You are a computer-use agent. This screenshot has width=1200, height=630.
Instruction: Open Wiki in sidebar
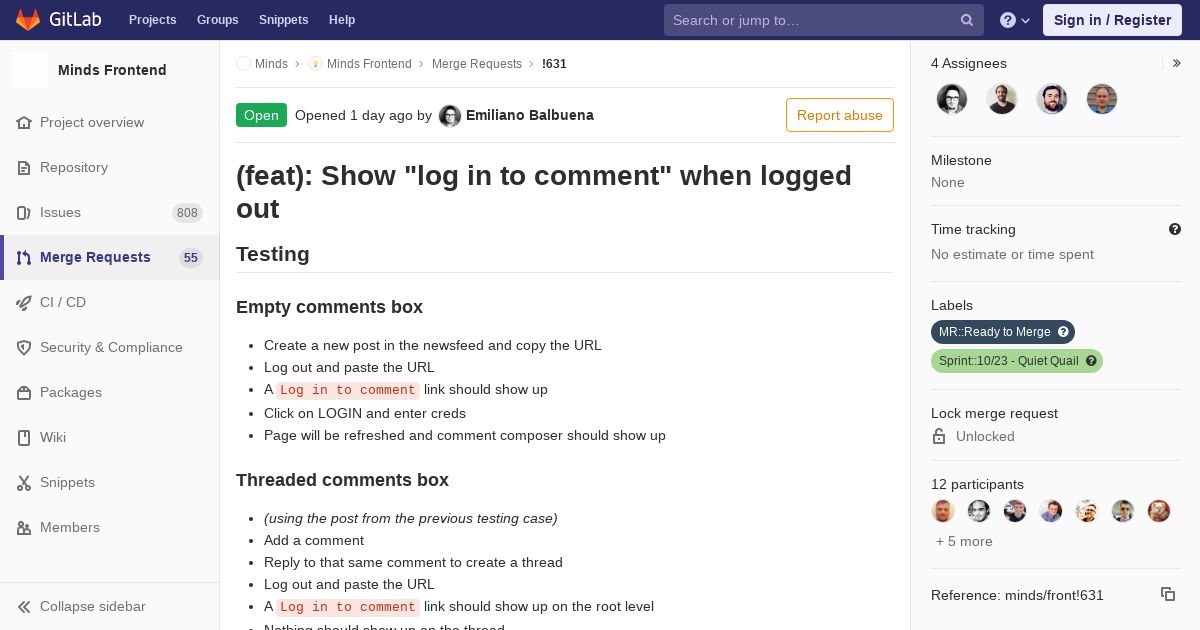click(110, 437)
